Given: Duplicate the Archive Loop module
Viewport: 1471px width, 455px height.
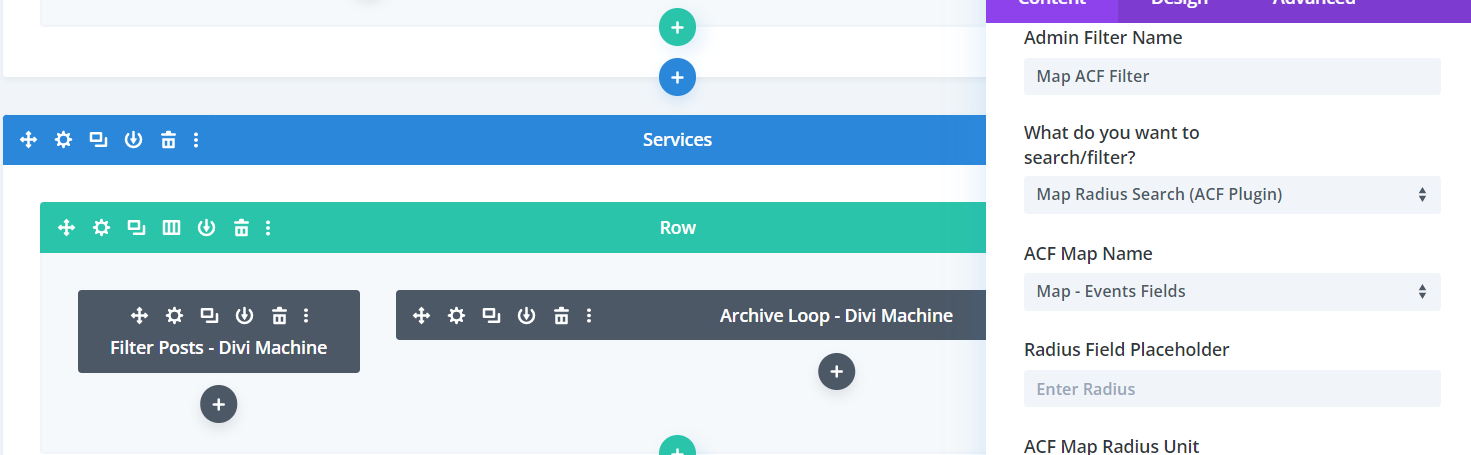Looking at the screenshot, I should [491, 316].
